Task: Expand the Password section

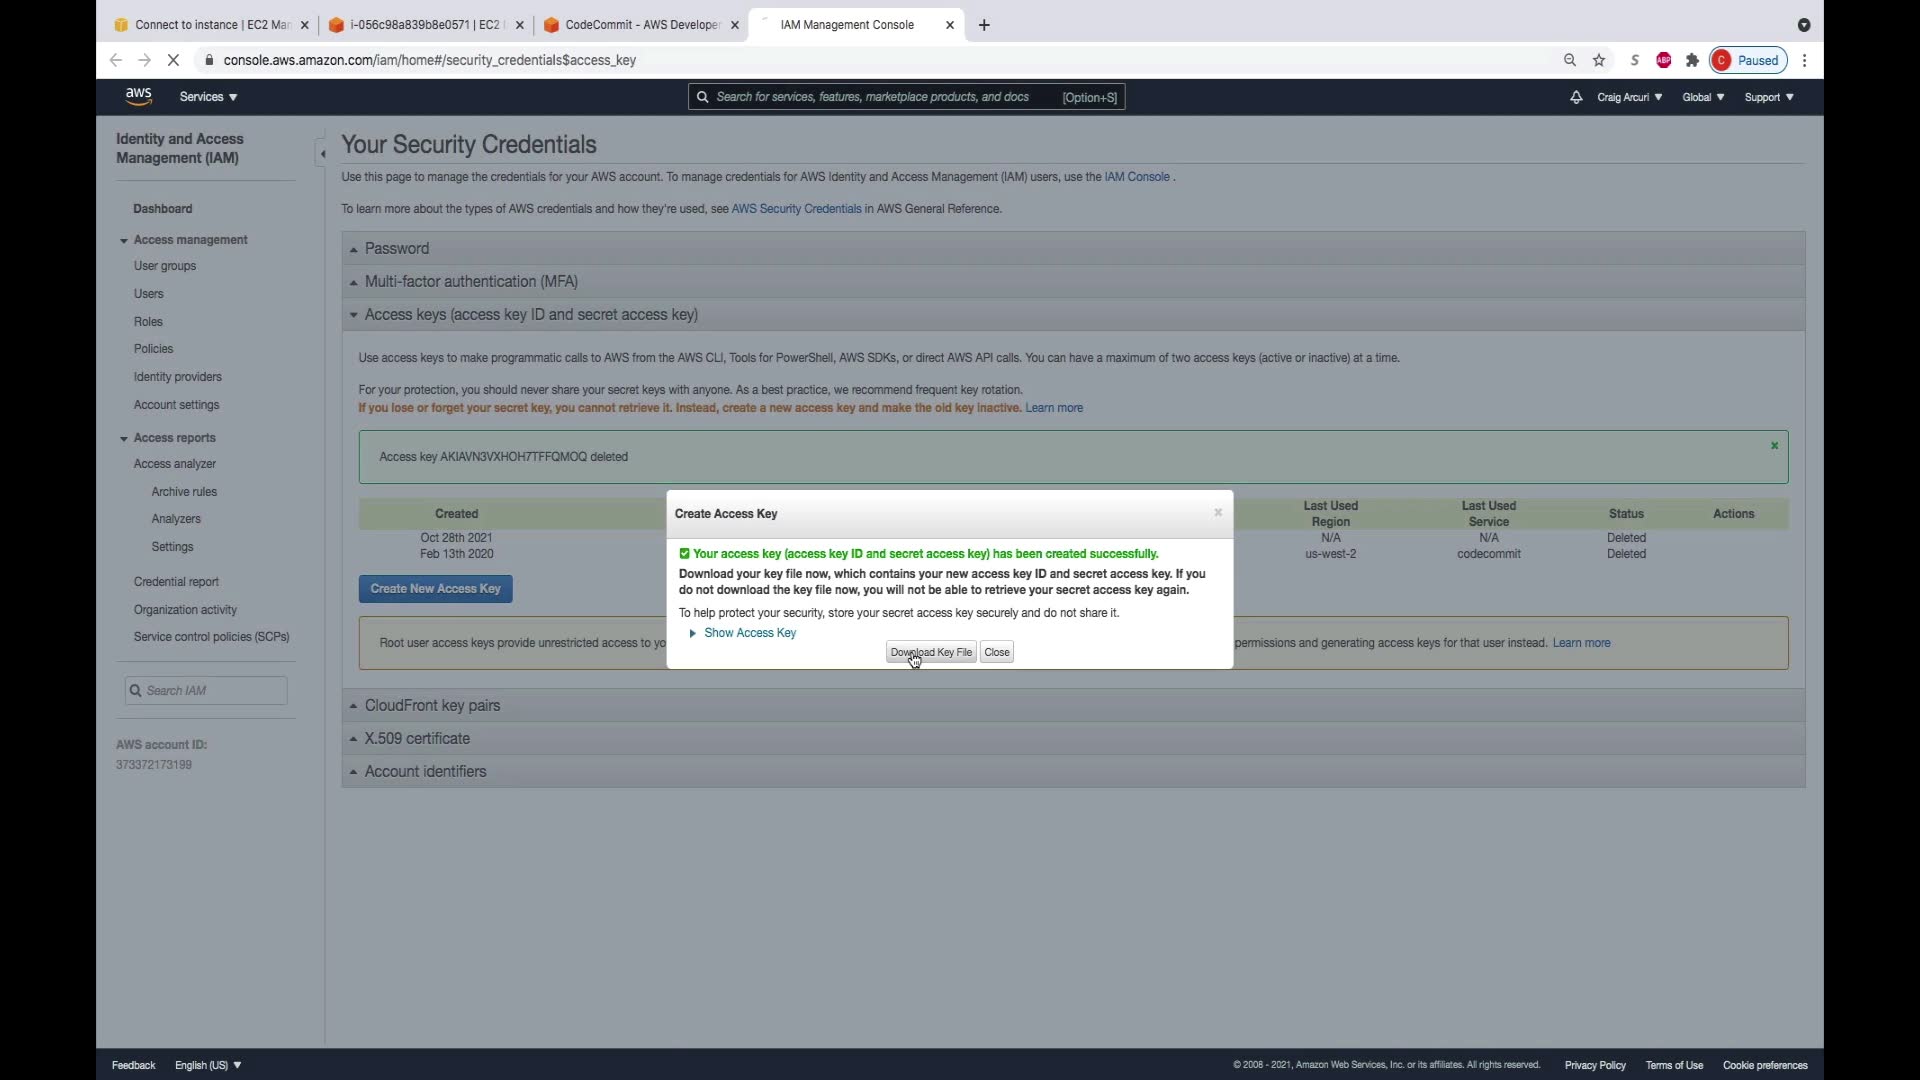Action: (396, 249)
